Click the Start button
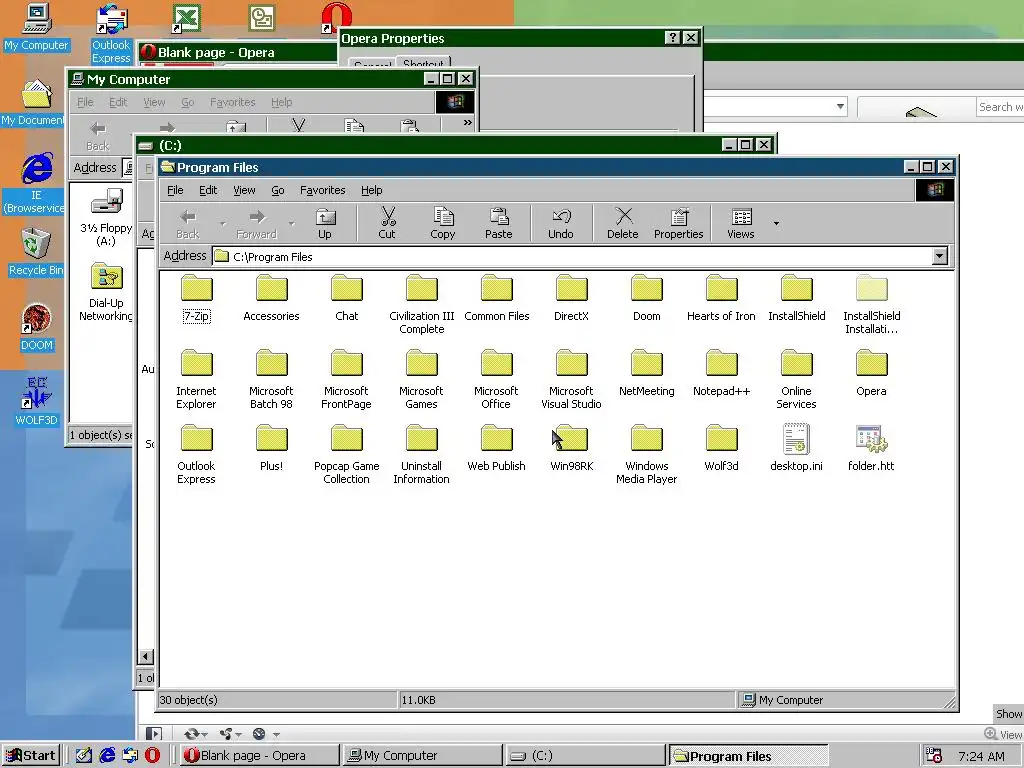The image size is (1024, 768). pos(30,756)
